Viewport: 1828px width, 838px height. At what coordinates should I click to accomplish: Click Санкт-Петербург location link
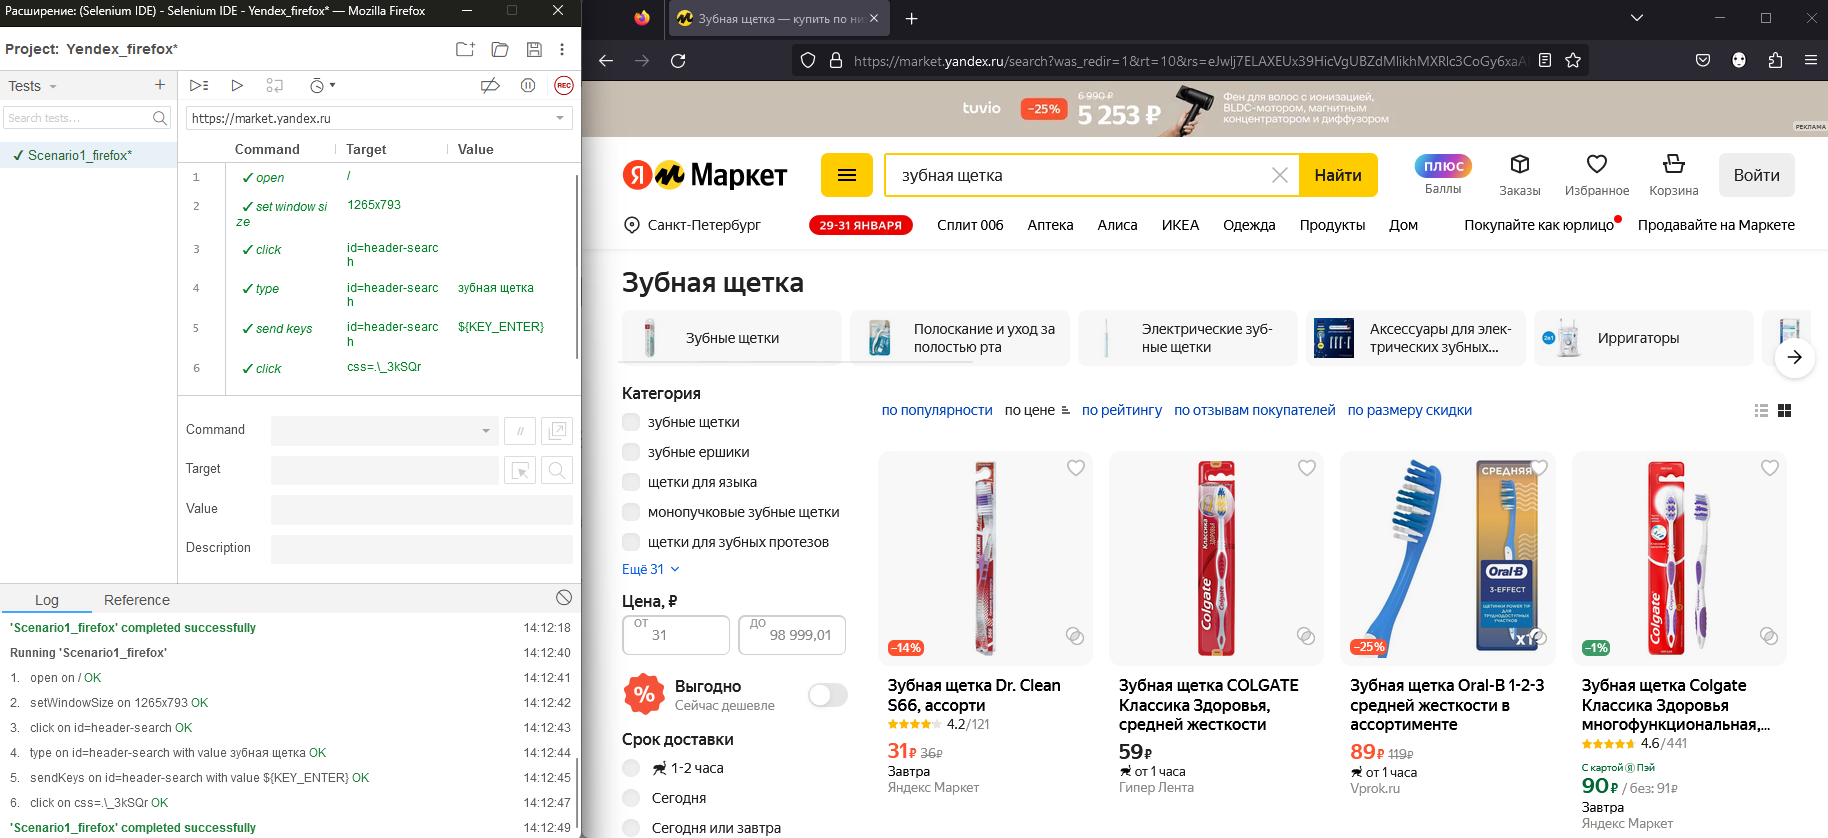692,225
